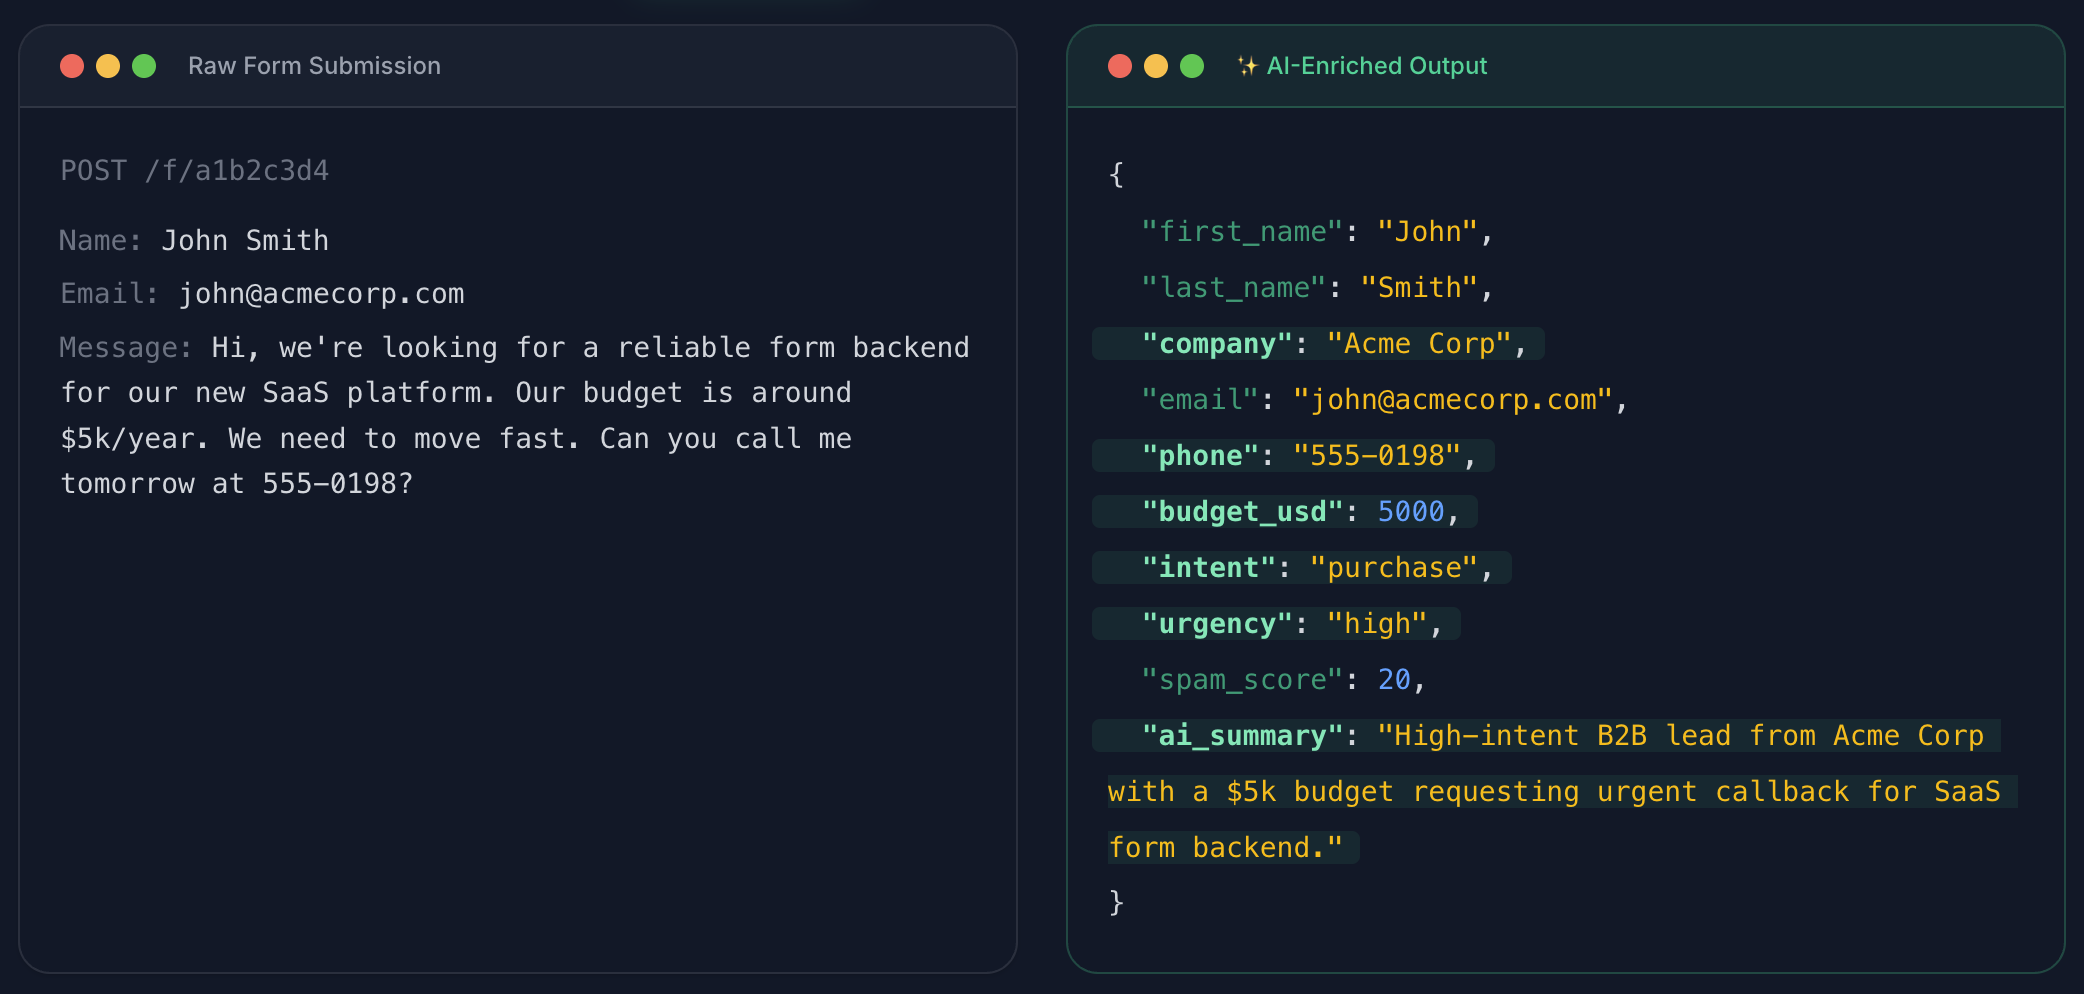Image resolution: width=2084 pixels, height=994 pixels.
Task: Select the highlighted "phone" key in JSON
Action: 1200,456
